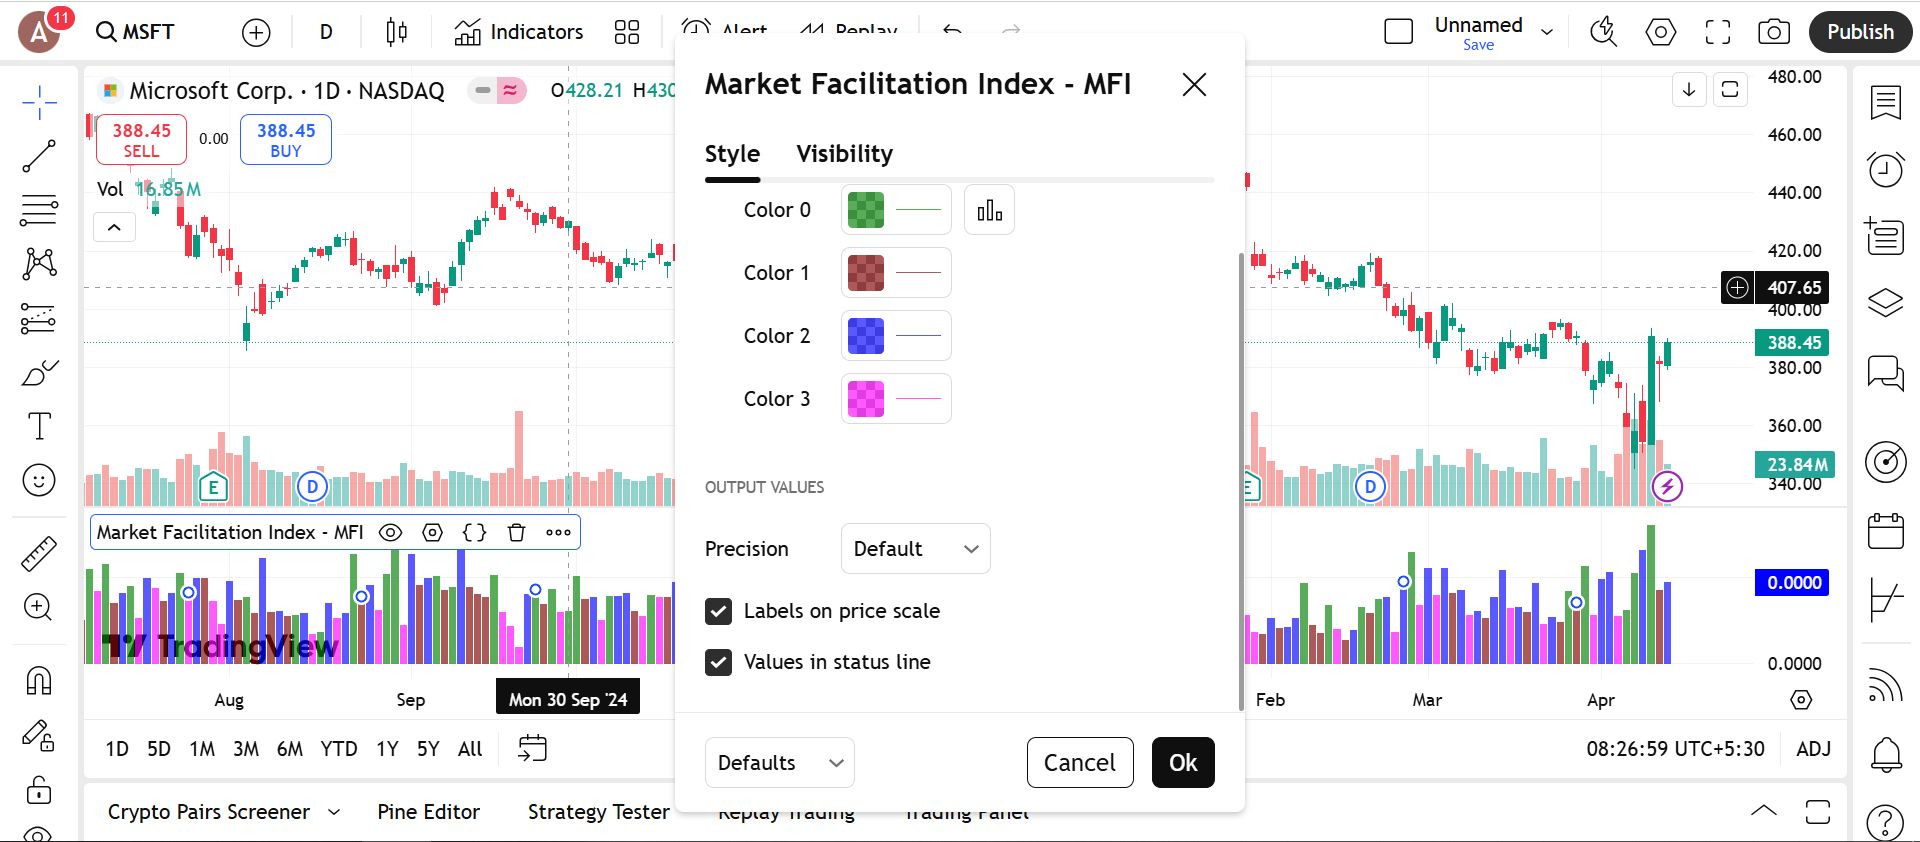Image resolution: width=1920 pixels, height=842 pixels.
Task: Open the economic calendar panel
Action: (x=1886, y=531)
